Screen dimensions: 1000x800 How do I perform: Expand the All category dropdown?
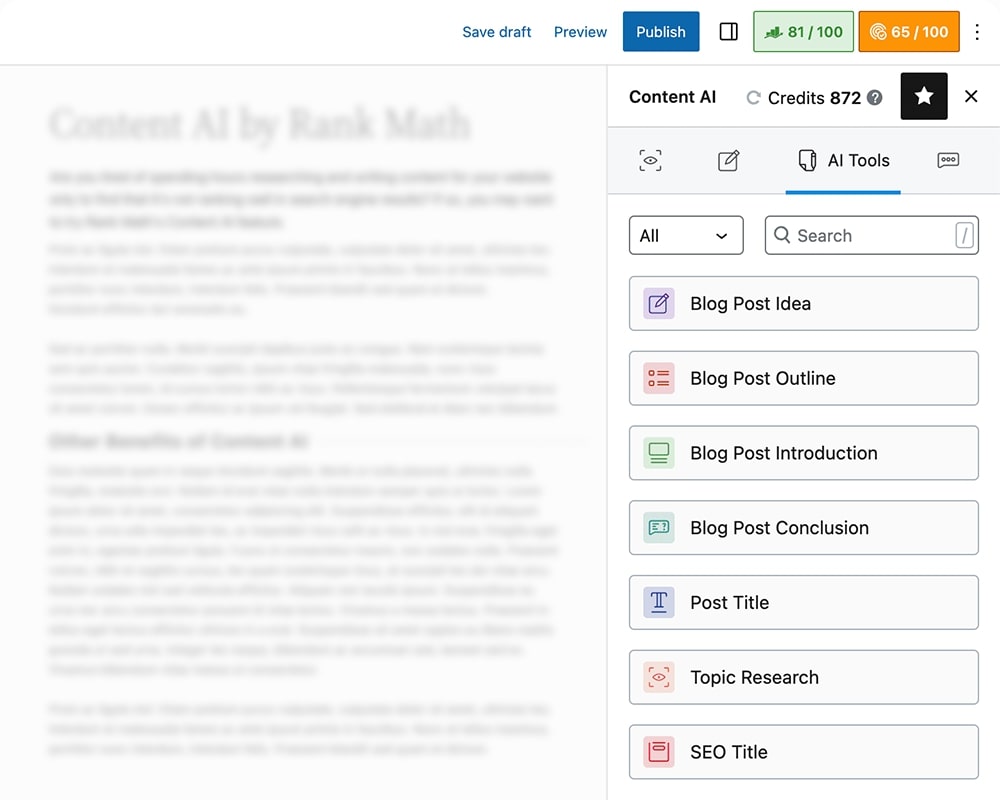(686, 235)
